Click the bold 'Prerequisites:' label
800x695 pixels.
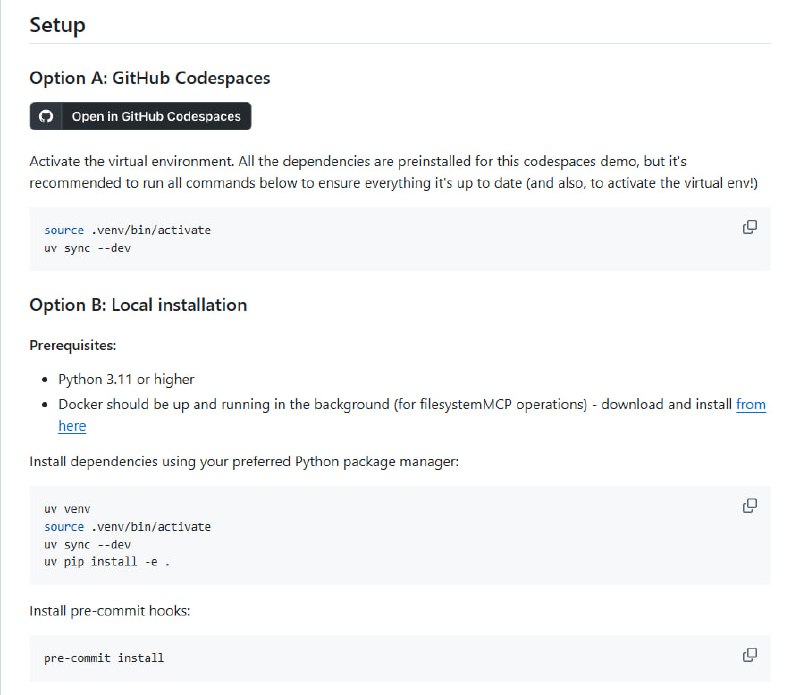coord(73,345)
